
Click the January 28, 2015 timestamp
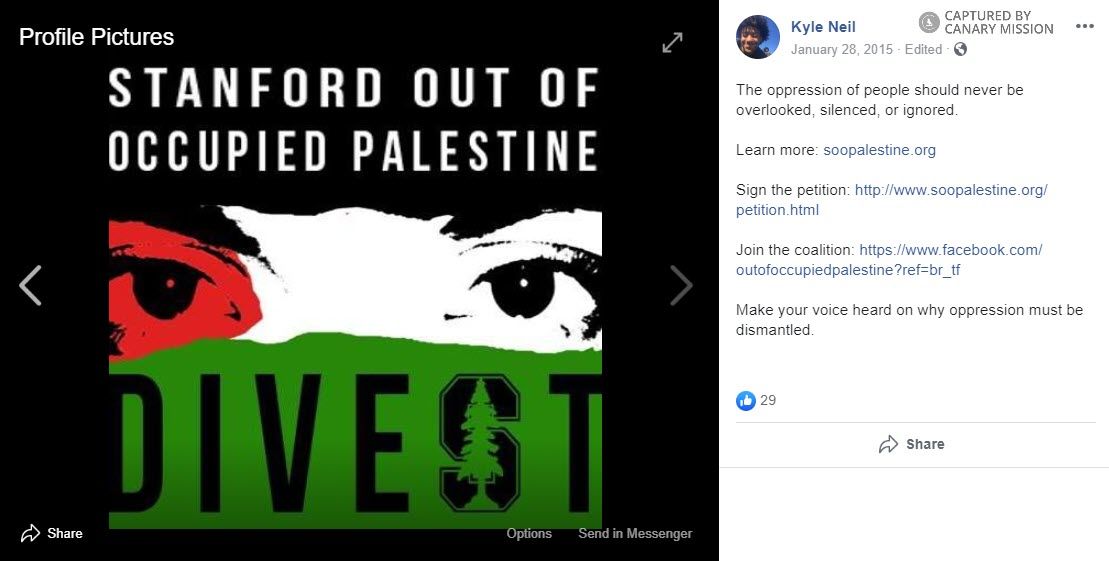coord(841,49)
